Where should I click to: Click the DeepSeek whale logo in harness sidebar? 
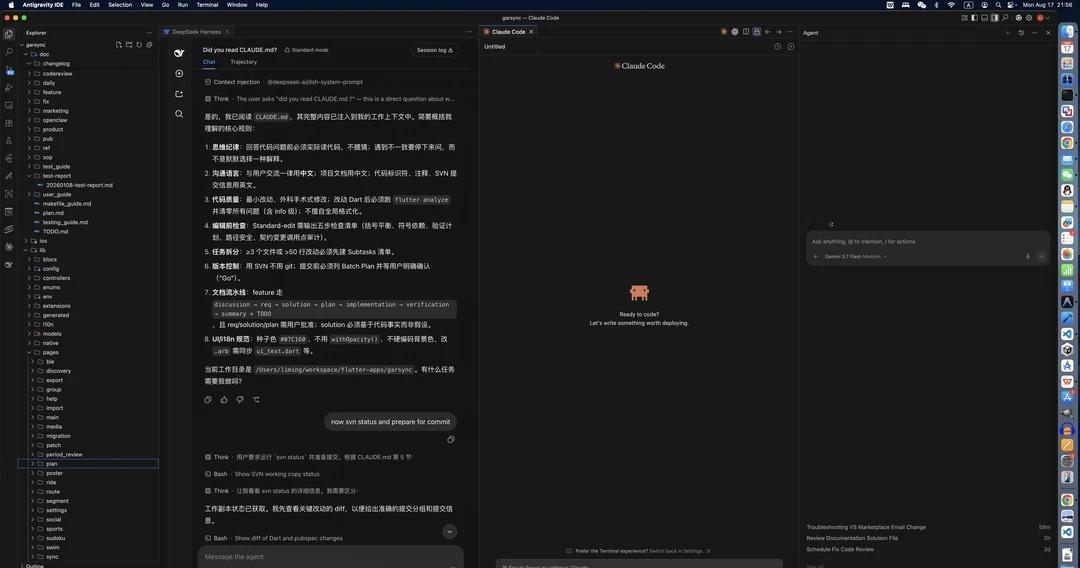coord(179,53)
